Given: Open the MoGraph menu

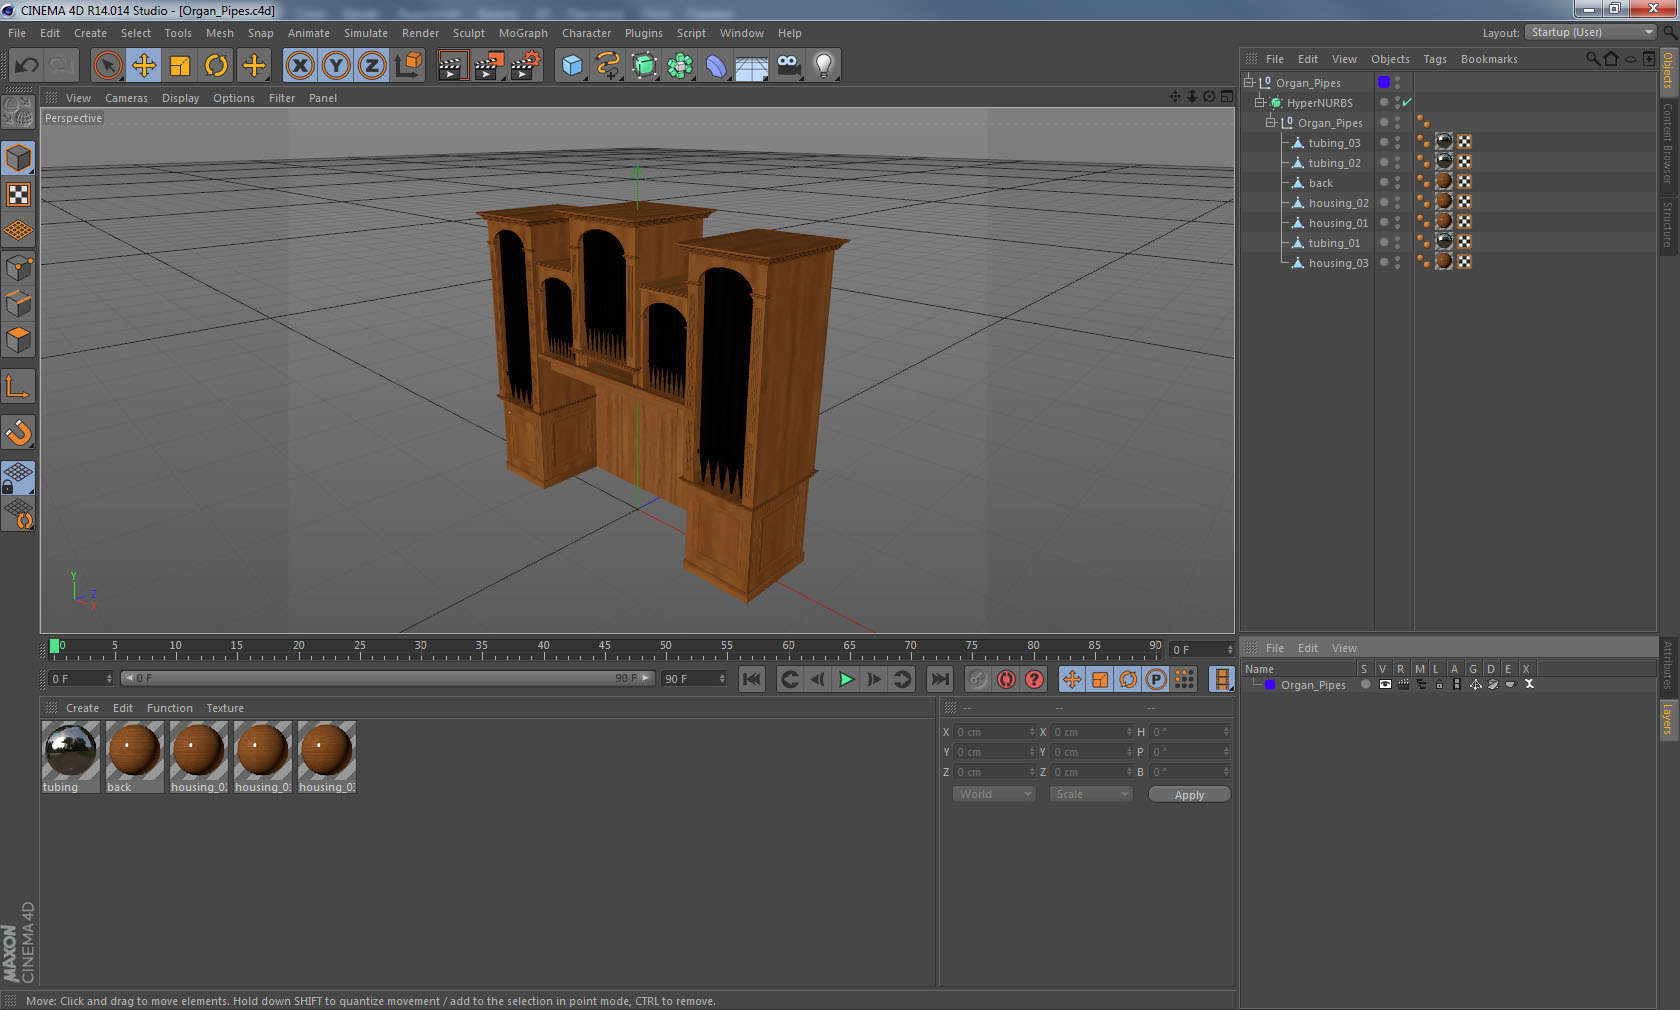Looking at the screenshot, I should pos(523,33).
